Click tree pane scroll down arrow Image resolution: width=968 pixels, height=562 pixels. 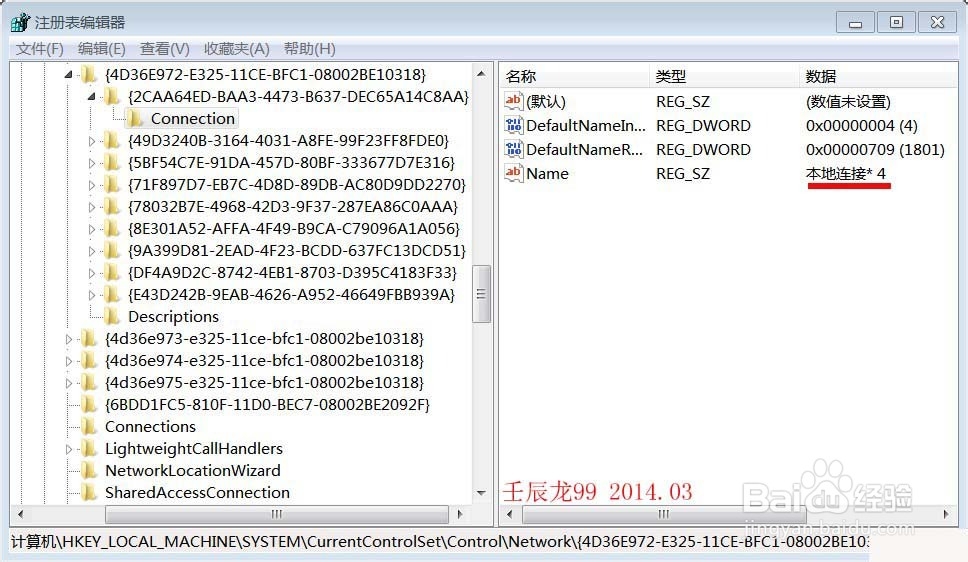[x=482, y=493]
